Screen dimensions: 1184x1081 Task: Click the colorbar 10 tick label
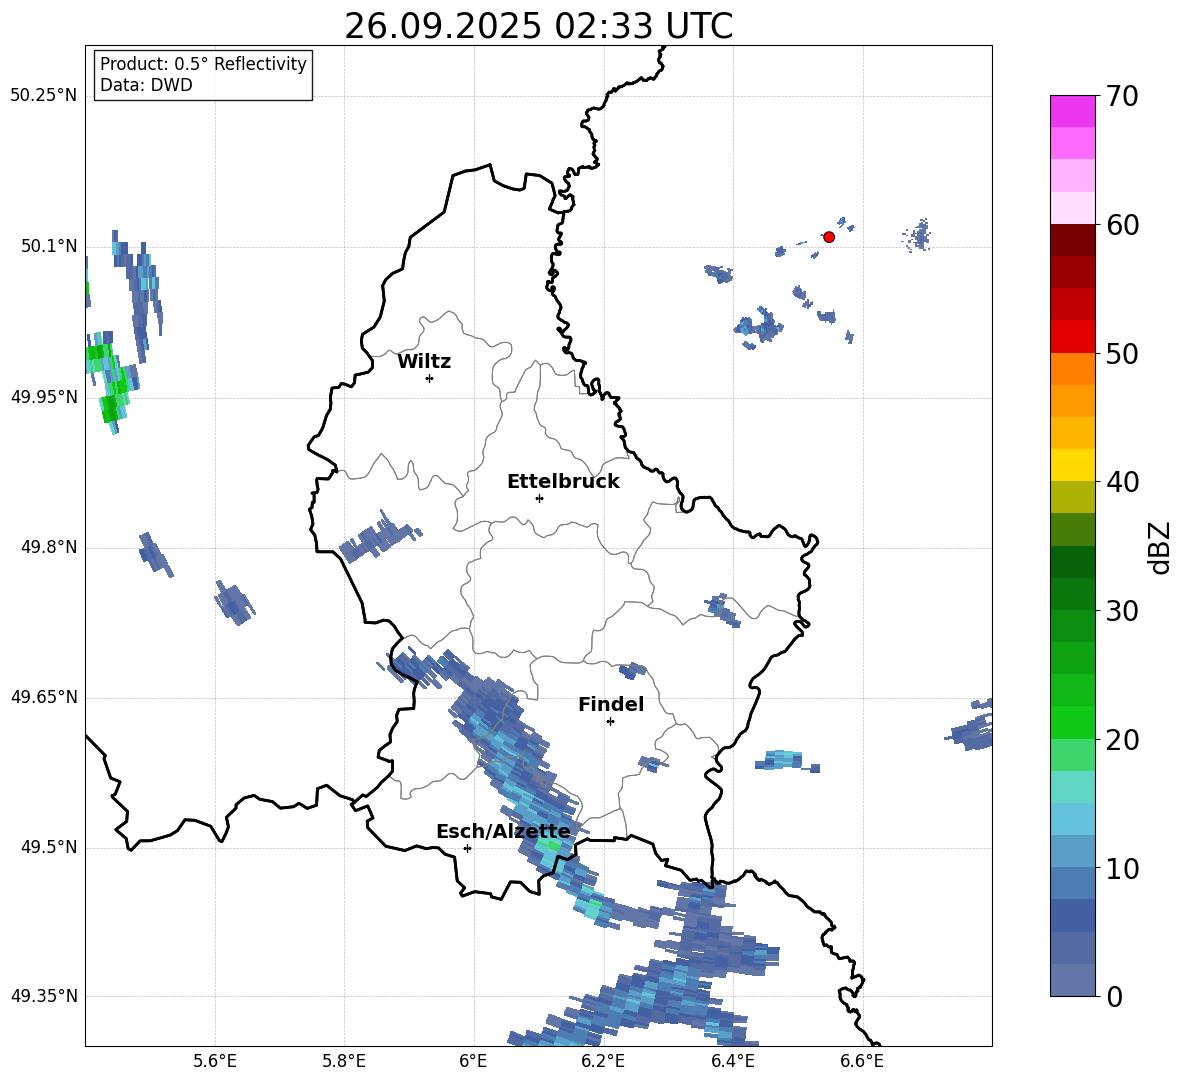[x=1122, y=868]
